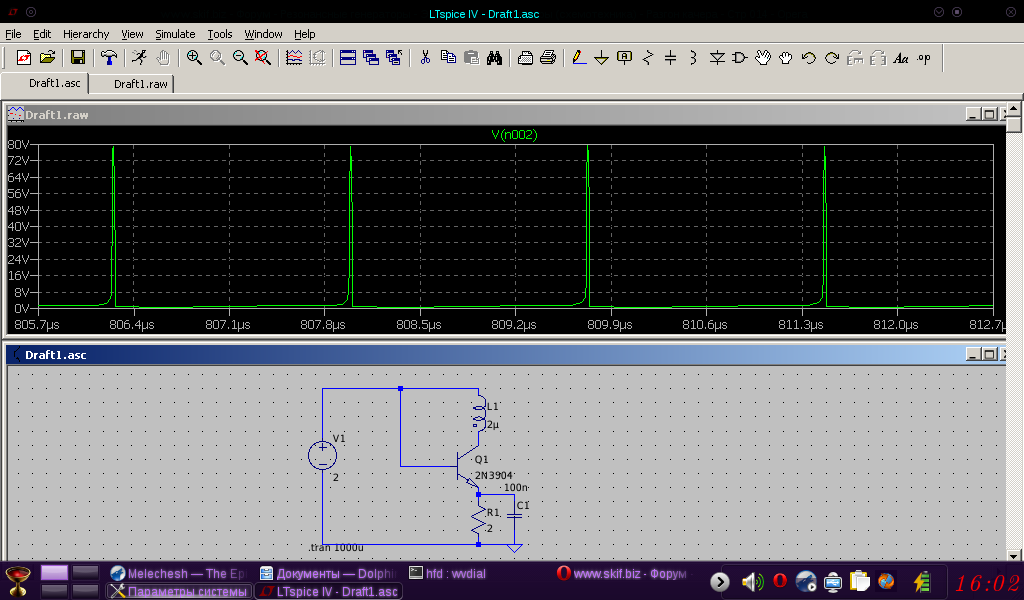This screenshot has width=1024, height=600.
Task: Save the schematic with the floppy disk icon
Action: pos(77,57)
